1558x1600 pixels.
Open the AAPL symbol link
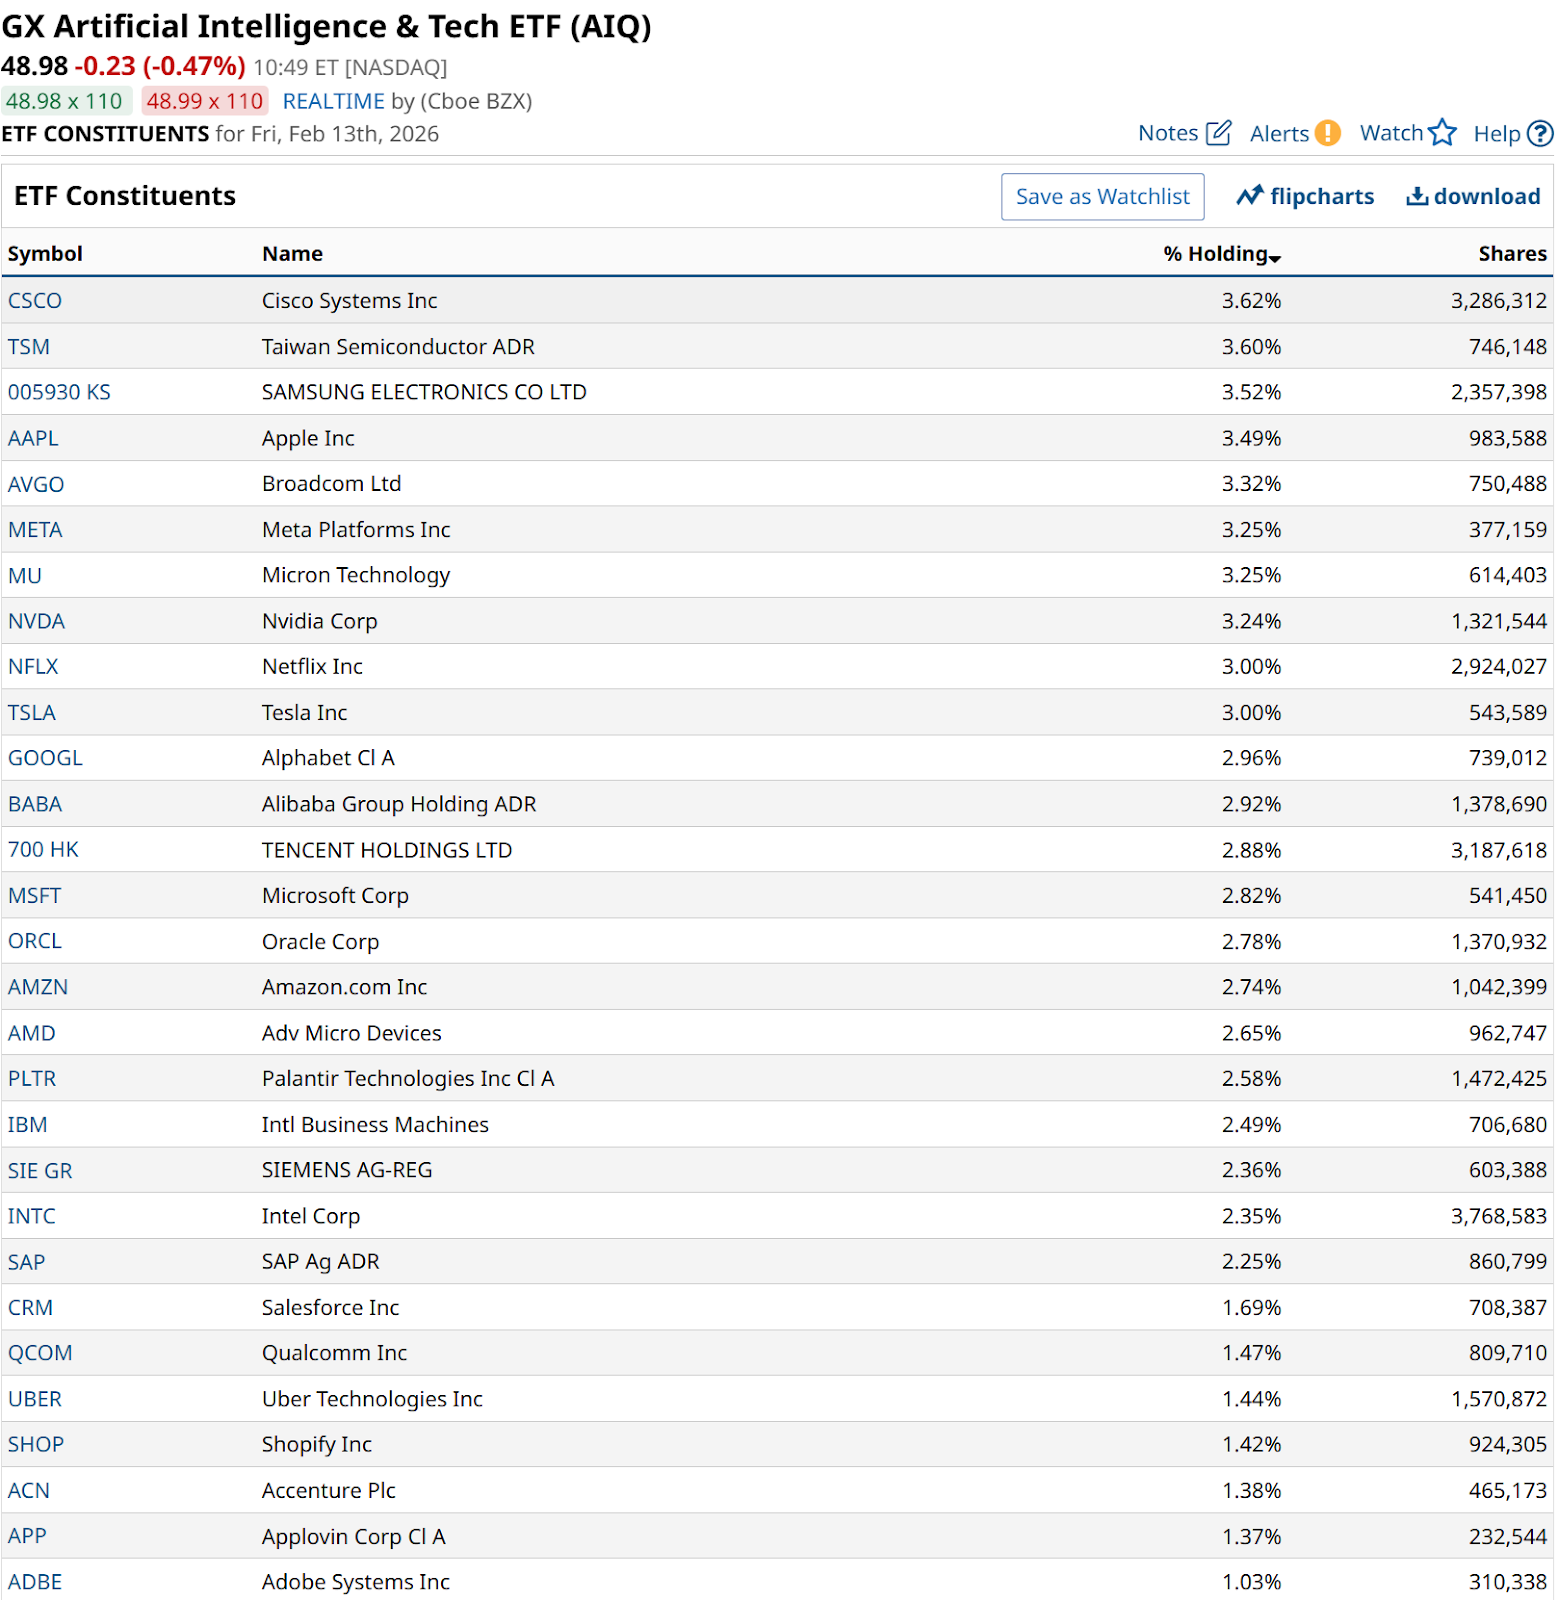tap(33, 438)
